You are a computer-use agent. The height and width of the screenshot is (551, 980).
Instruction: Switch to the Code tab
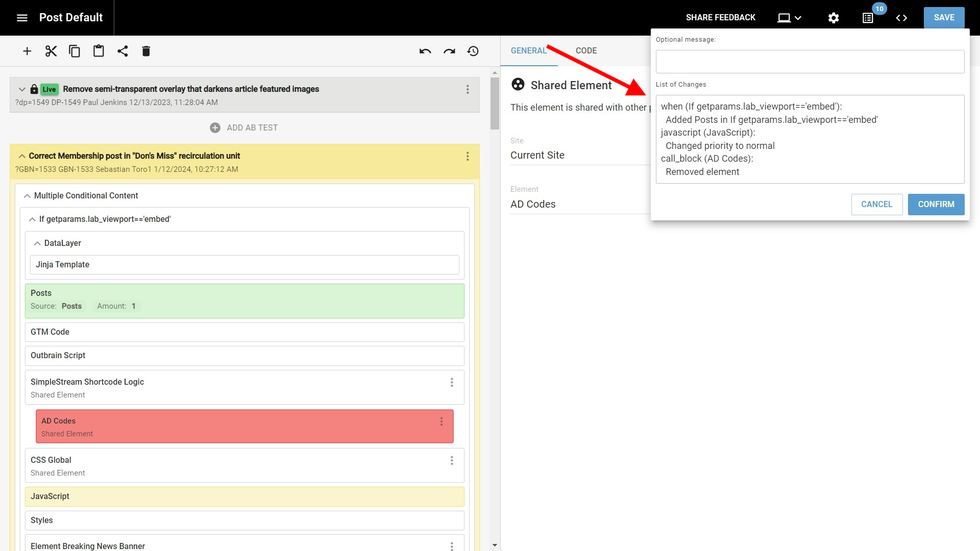tap(586, 51)
